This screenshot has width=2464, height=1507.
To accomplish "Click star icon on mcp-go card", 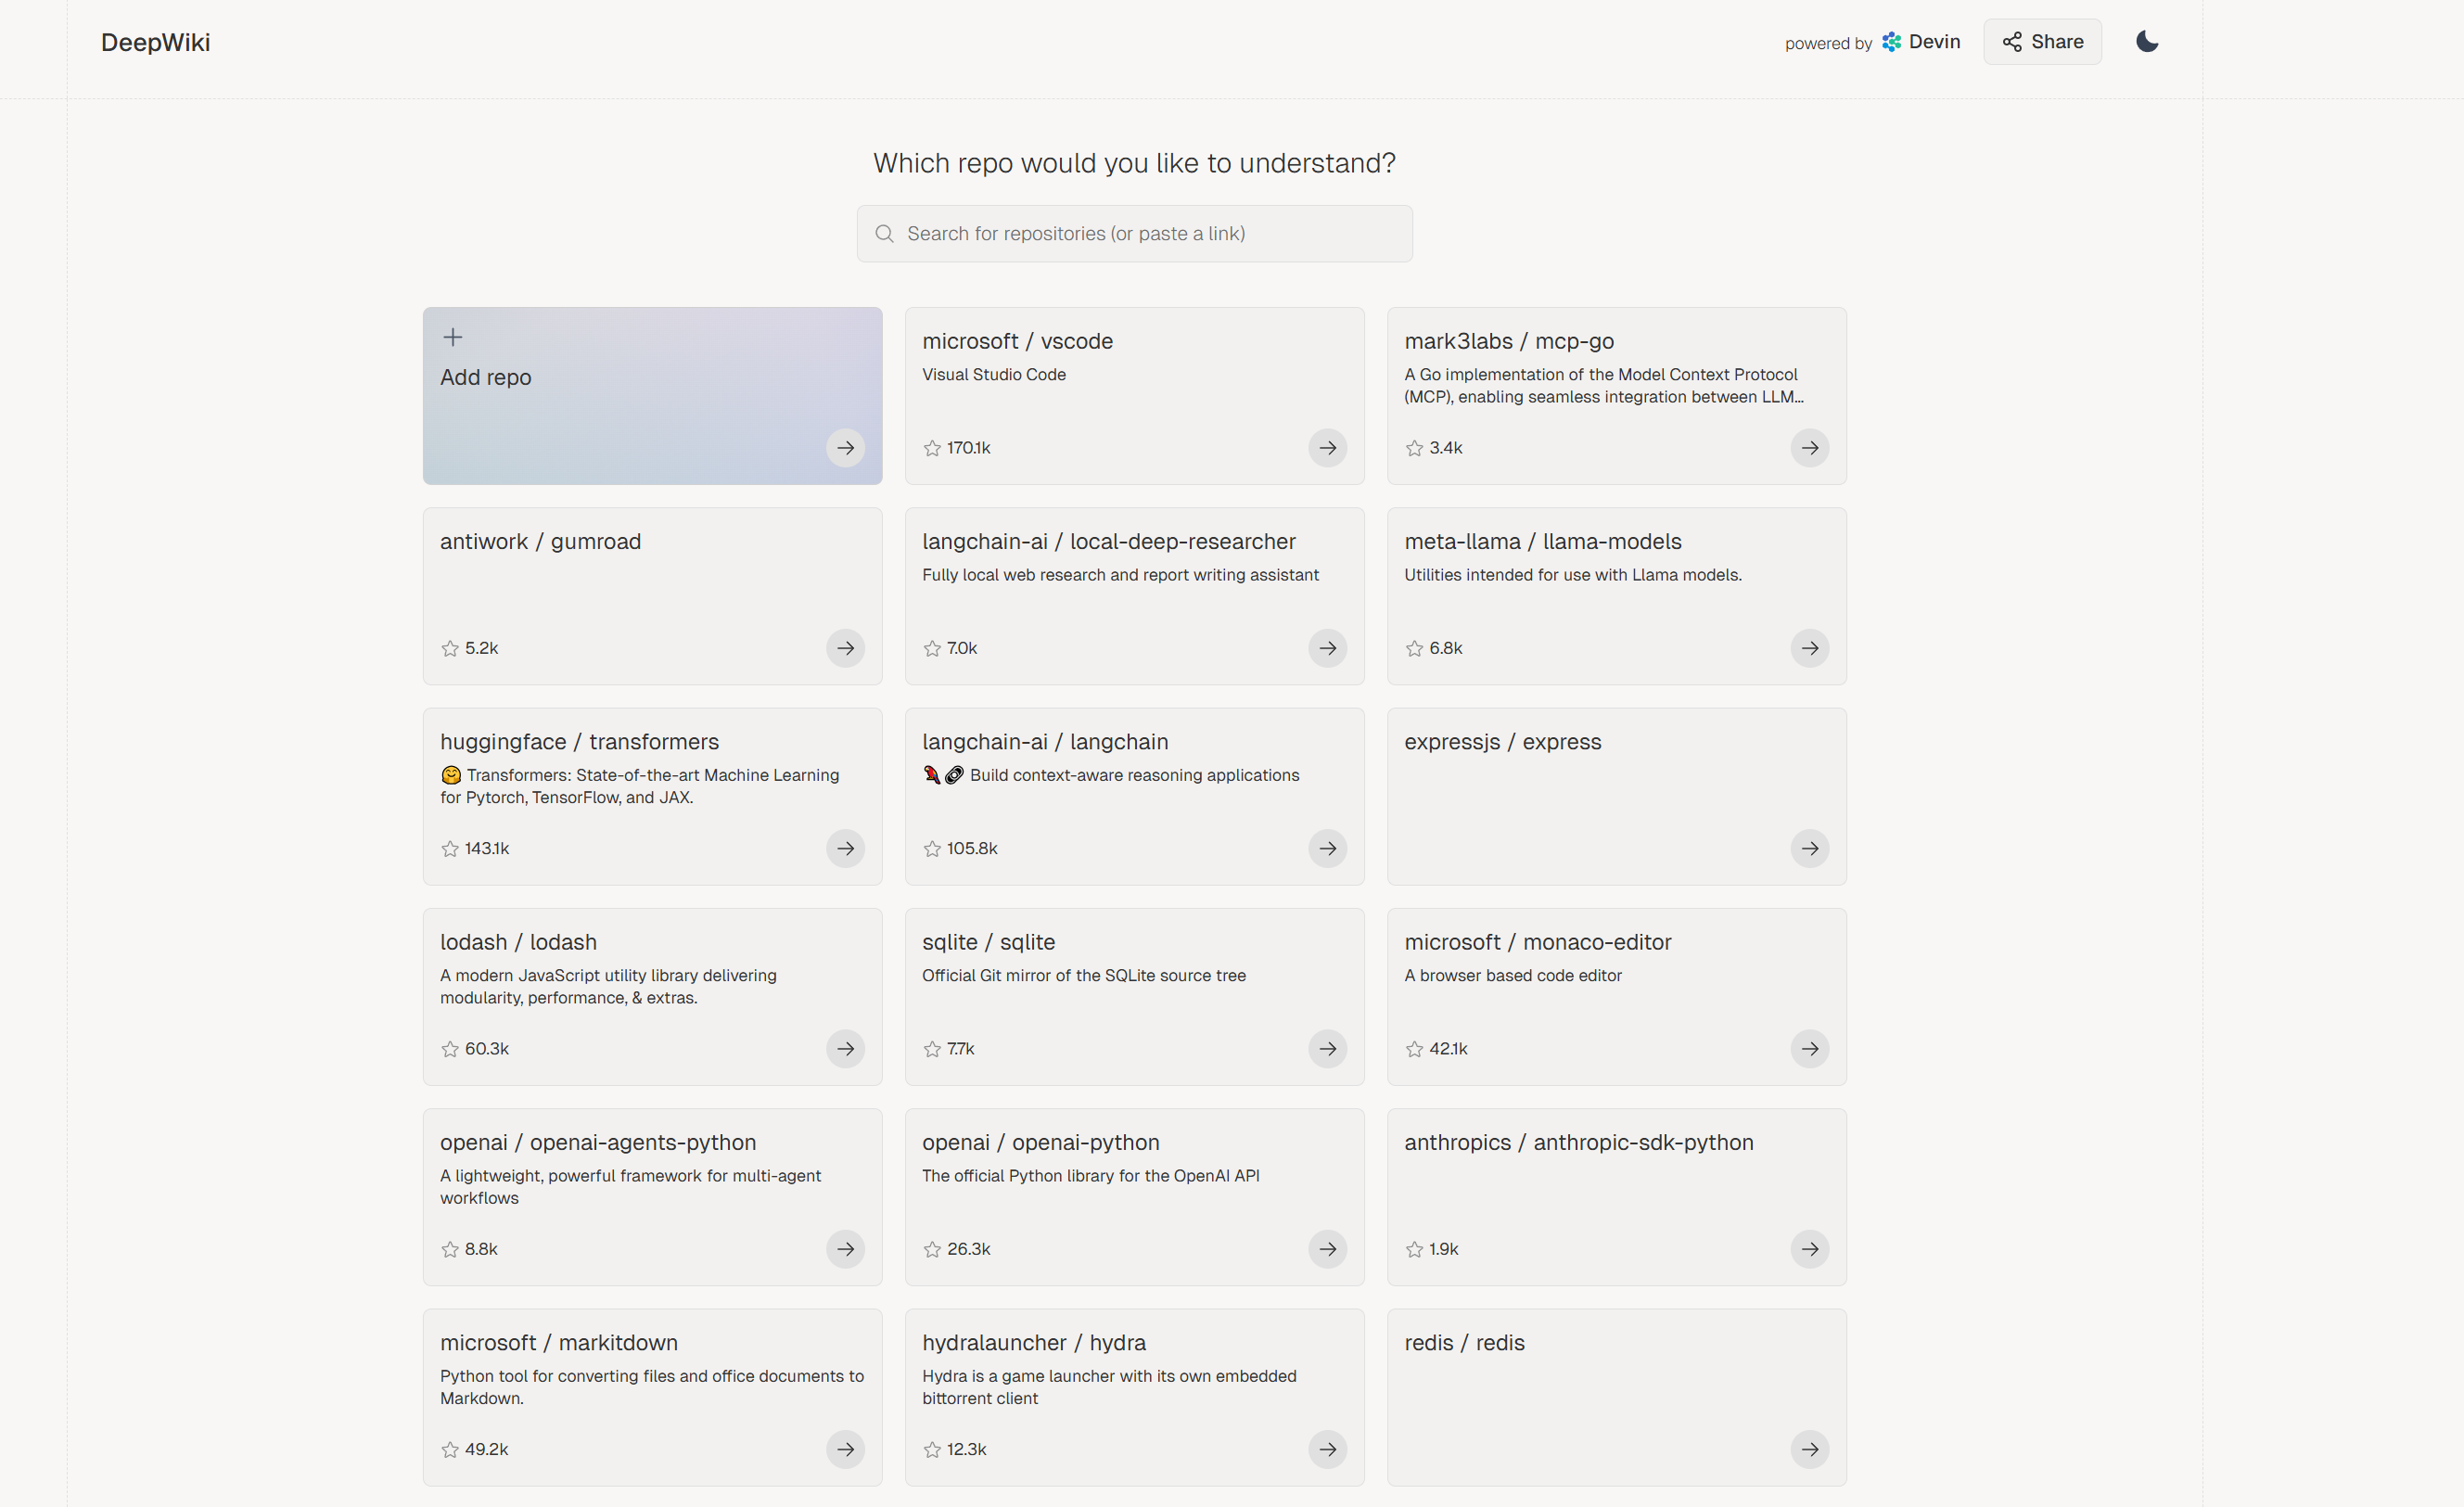I will pyautogui.click(x=1414, y=448).
